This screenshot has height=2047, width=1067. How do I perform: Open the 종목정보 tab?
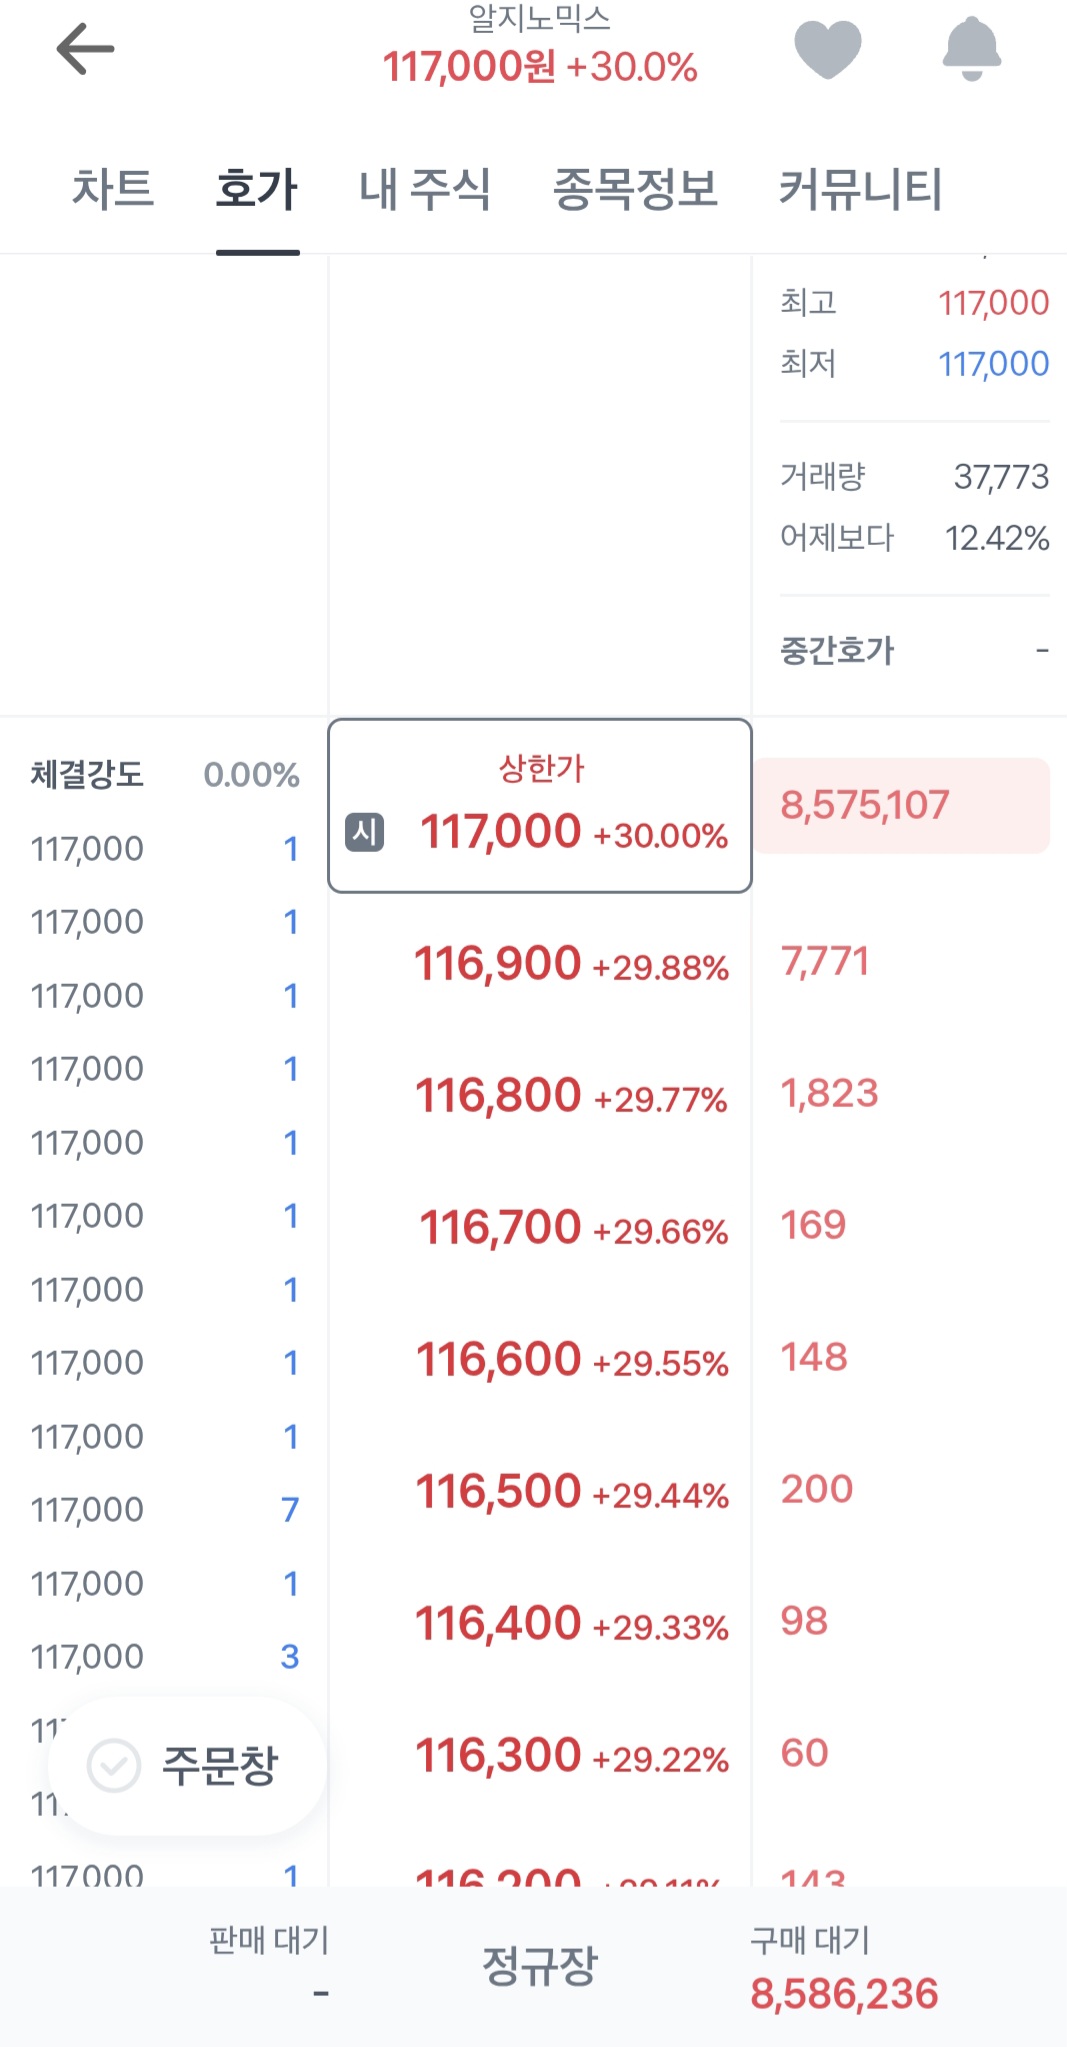635,189
